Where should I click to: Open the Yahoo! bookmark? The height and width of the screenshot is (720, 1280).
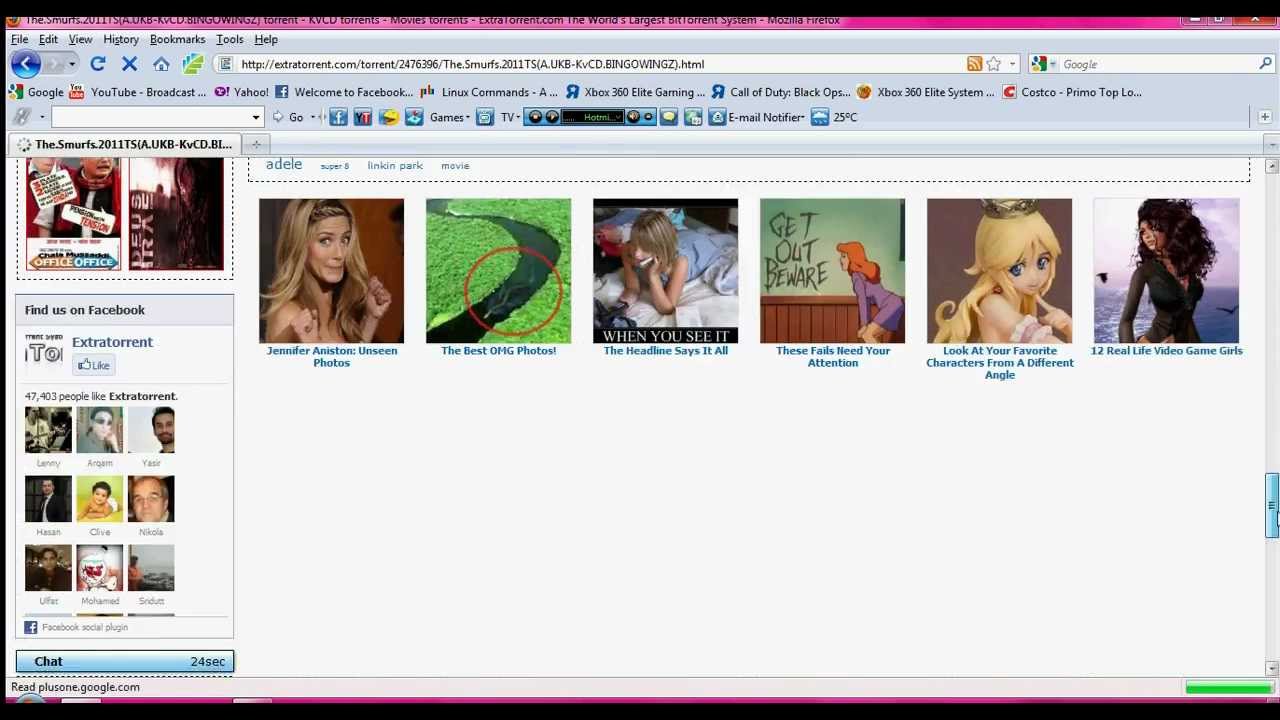[241, 92]
